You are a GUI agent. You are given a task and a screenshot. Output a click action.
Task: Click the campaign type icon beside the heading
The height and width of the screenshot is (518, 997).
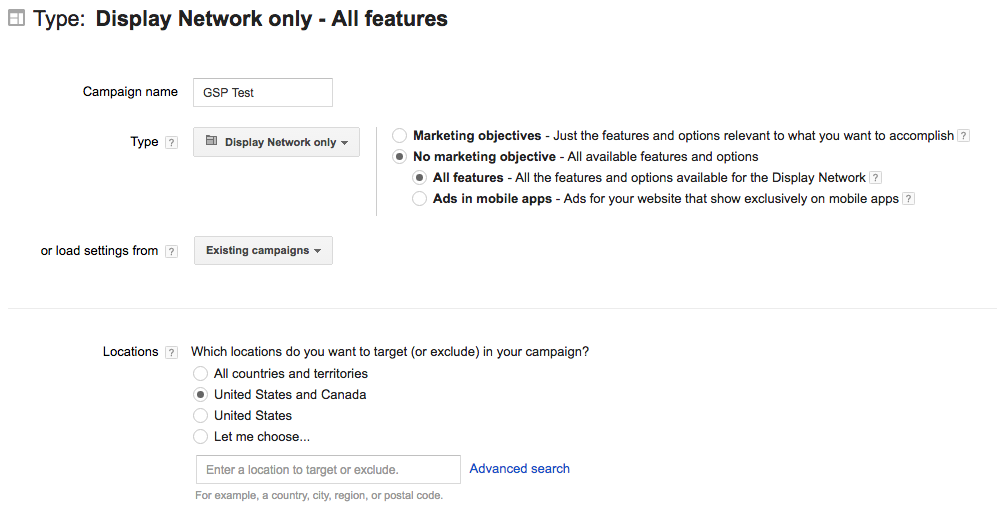(16, 19)
